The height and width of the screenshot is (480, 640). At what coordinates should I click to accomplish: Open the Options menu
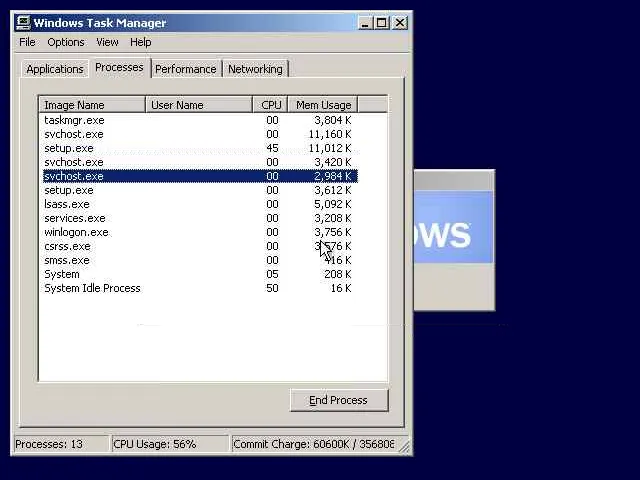pos(66,42)
